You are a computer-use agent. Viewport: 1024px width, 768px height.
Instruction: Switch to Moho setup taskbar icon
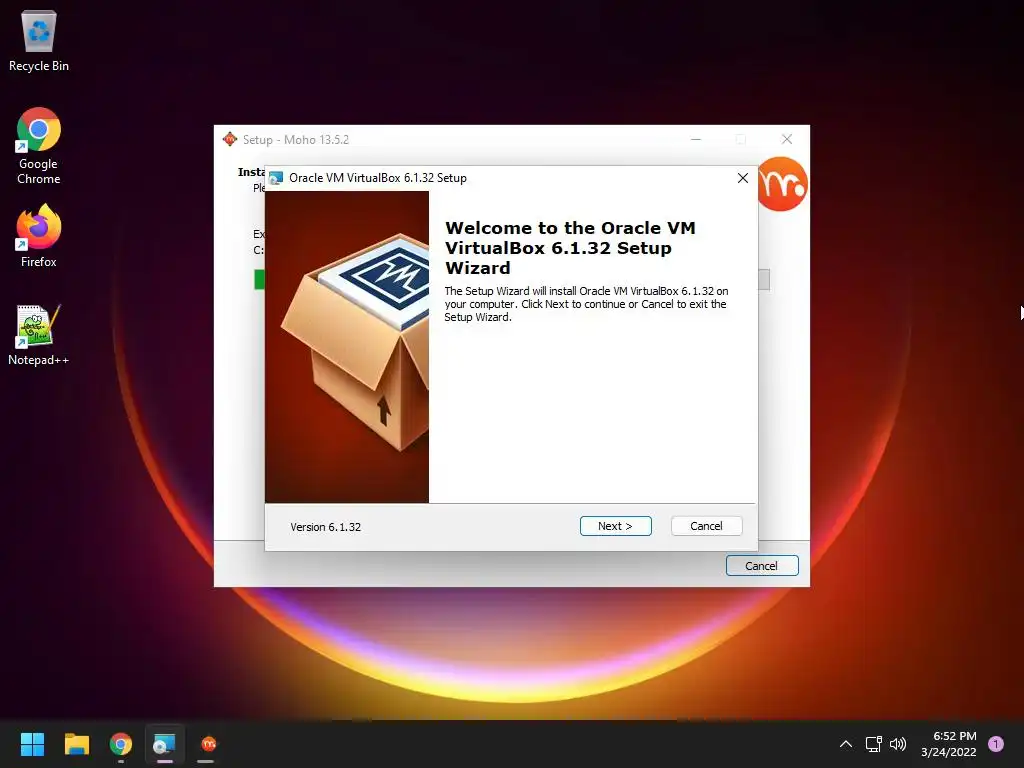point(208,744)
